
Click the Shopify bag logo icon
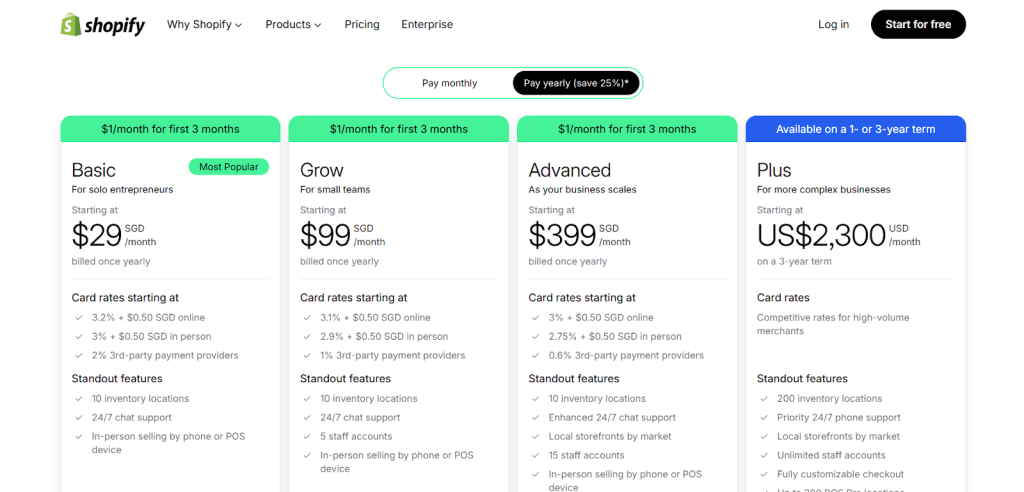71,25
